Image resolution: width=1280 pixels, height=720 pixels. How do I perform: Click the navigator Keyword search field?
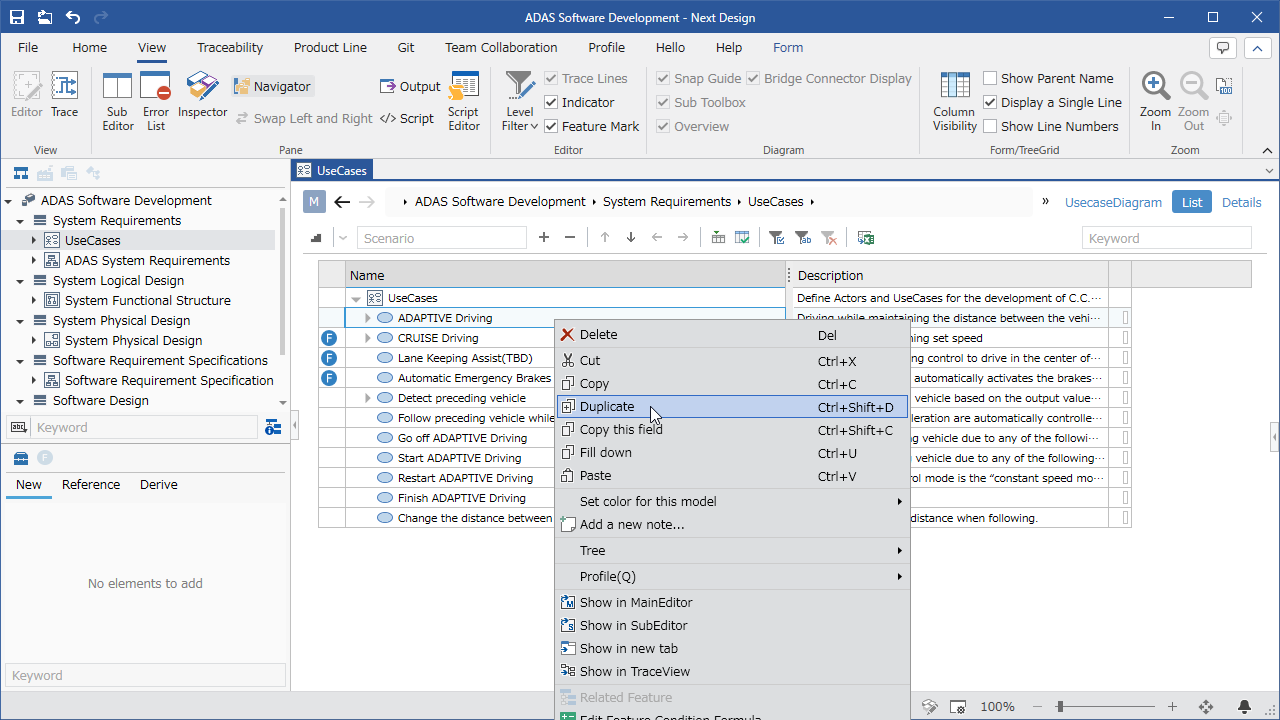[x=145, y=428]
